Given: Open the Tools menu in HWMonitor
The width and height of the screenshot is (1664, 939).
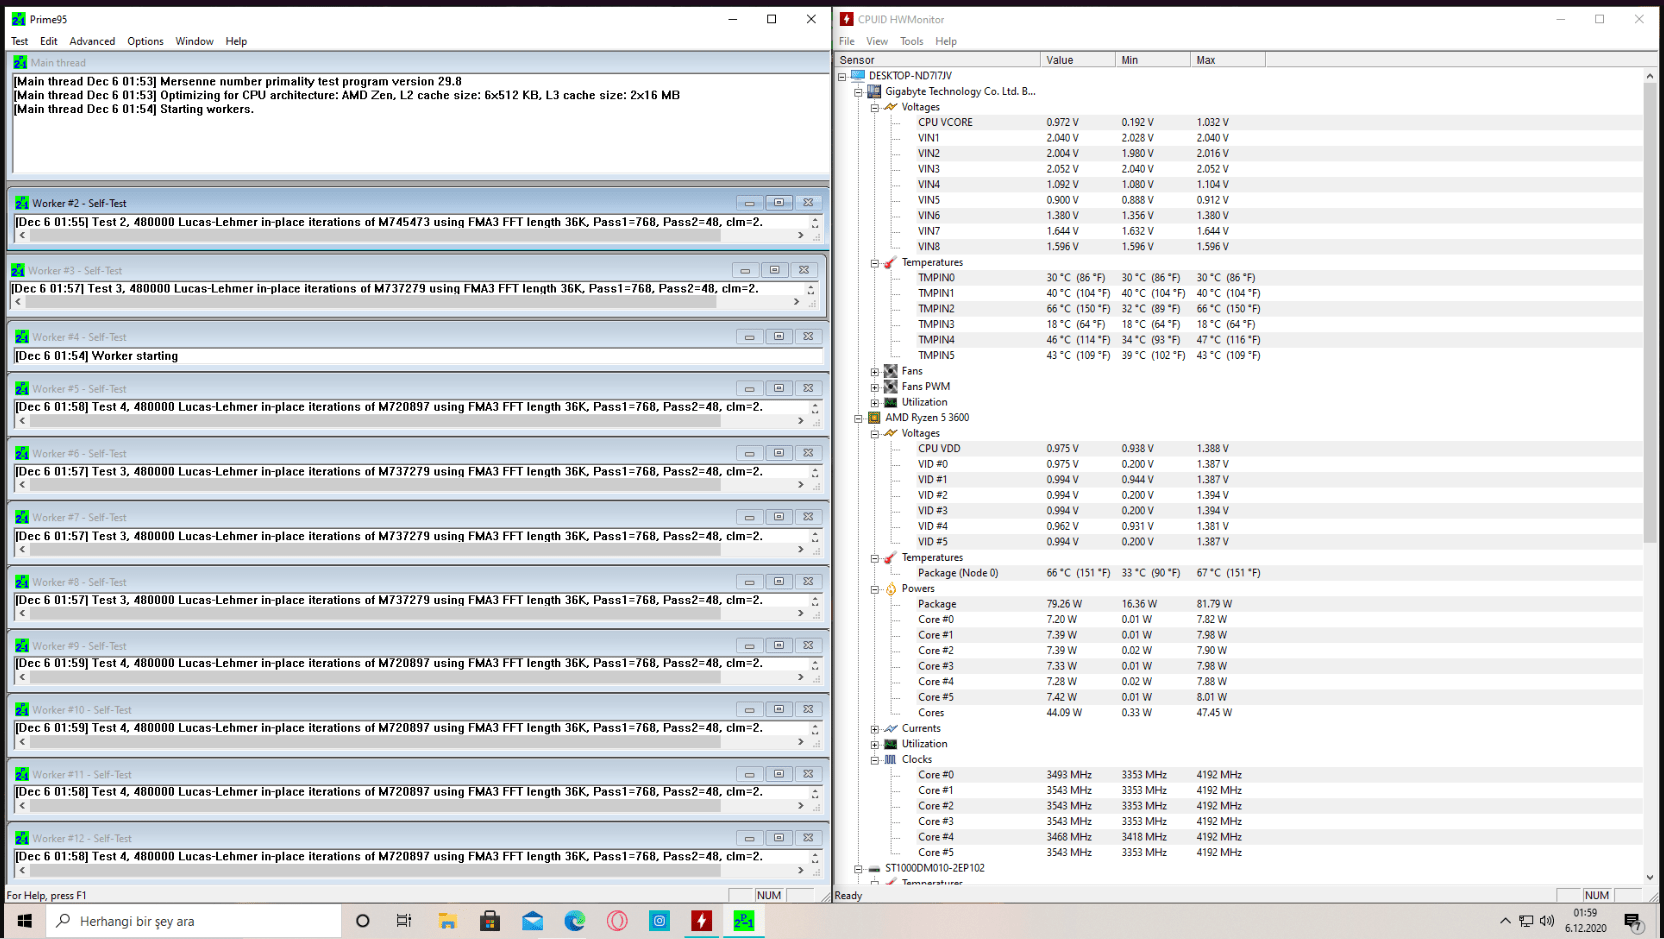Looking at the screenshot, I should tap(911, 41).
